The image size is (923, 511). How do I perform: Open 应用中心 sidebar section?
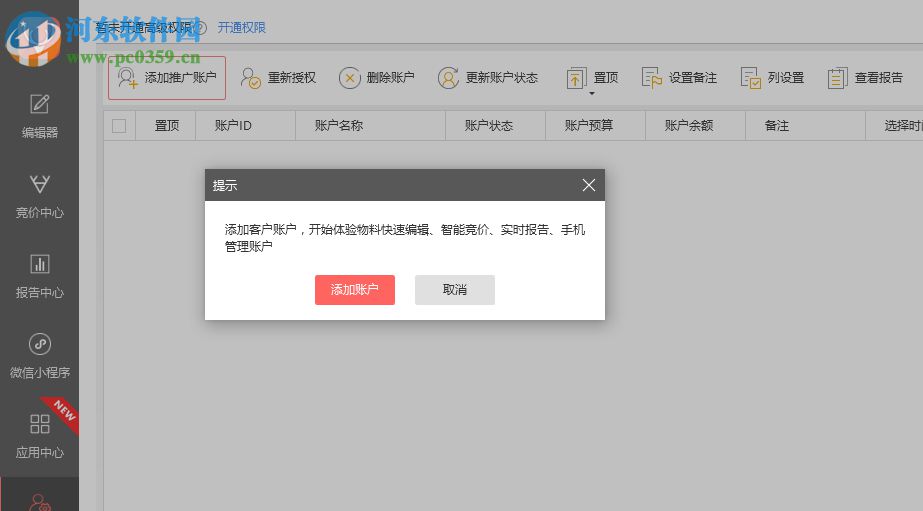pos(39,436)
